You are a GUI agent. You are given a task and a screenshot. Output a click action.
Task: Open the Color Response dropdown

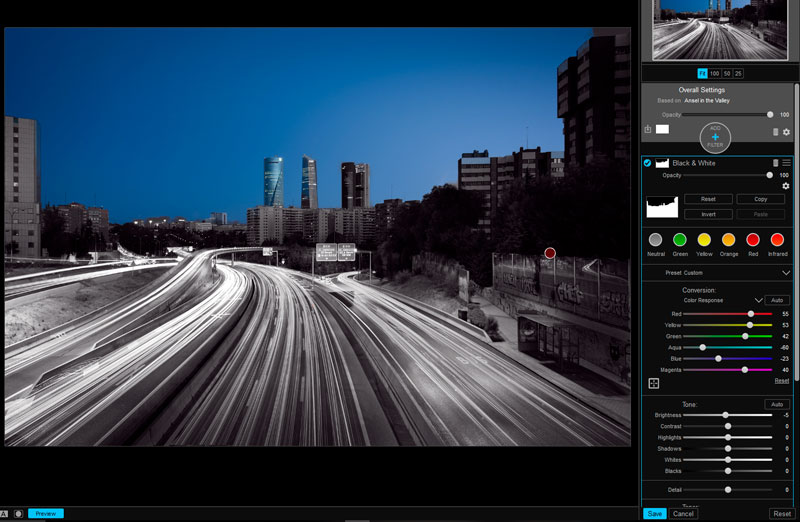pos(758,300)
